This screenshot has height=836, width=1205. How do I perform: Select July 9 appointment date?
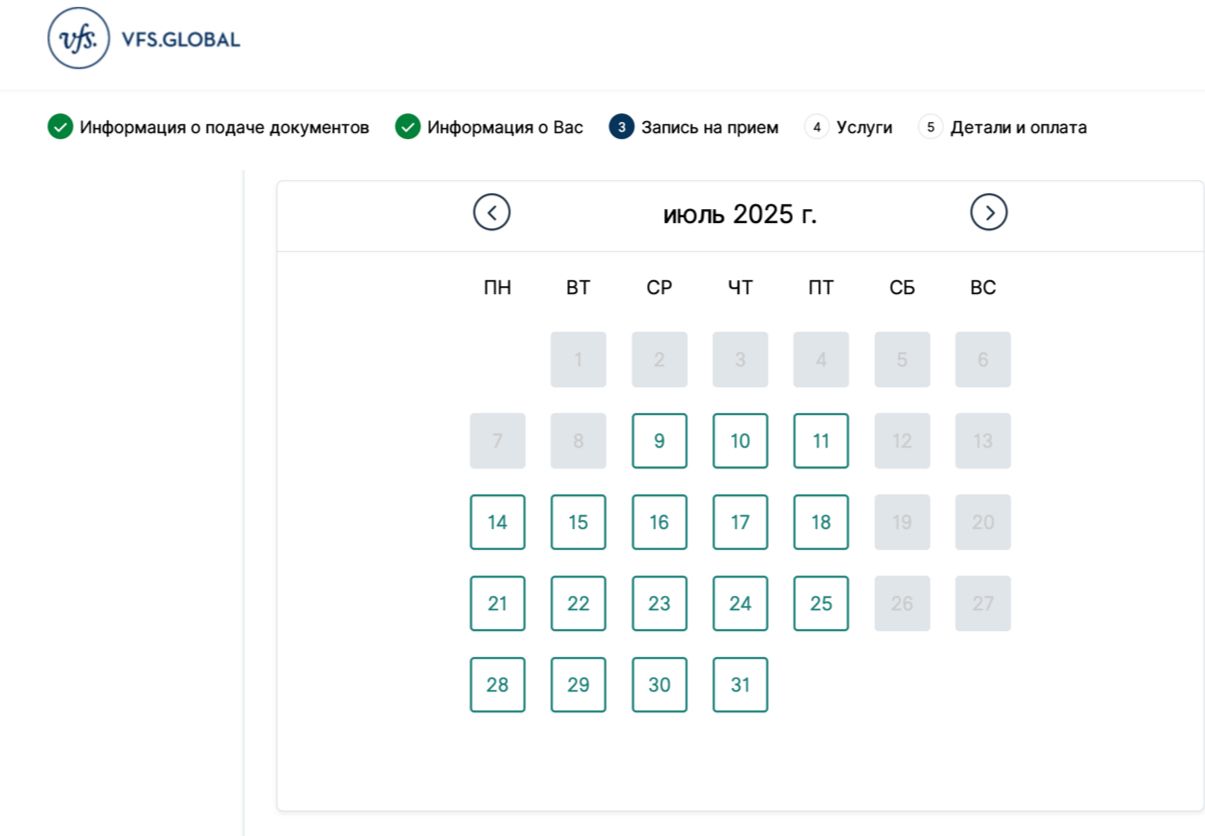(659, 441)
